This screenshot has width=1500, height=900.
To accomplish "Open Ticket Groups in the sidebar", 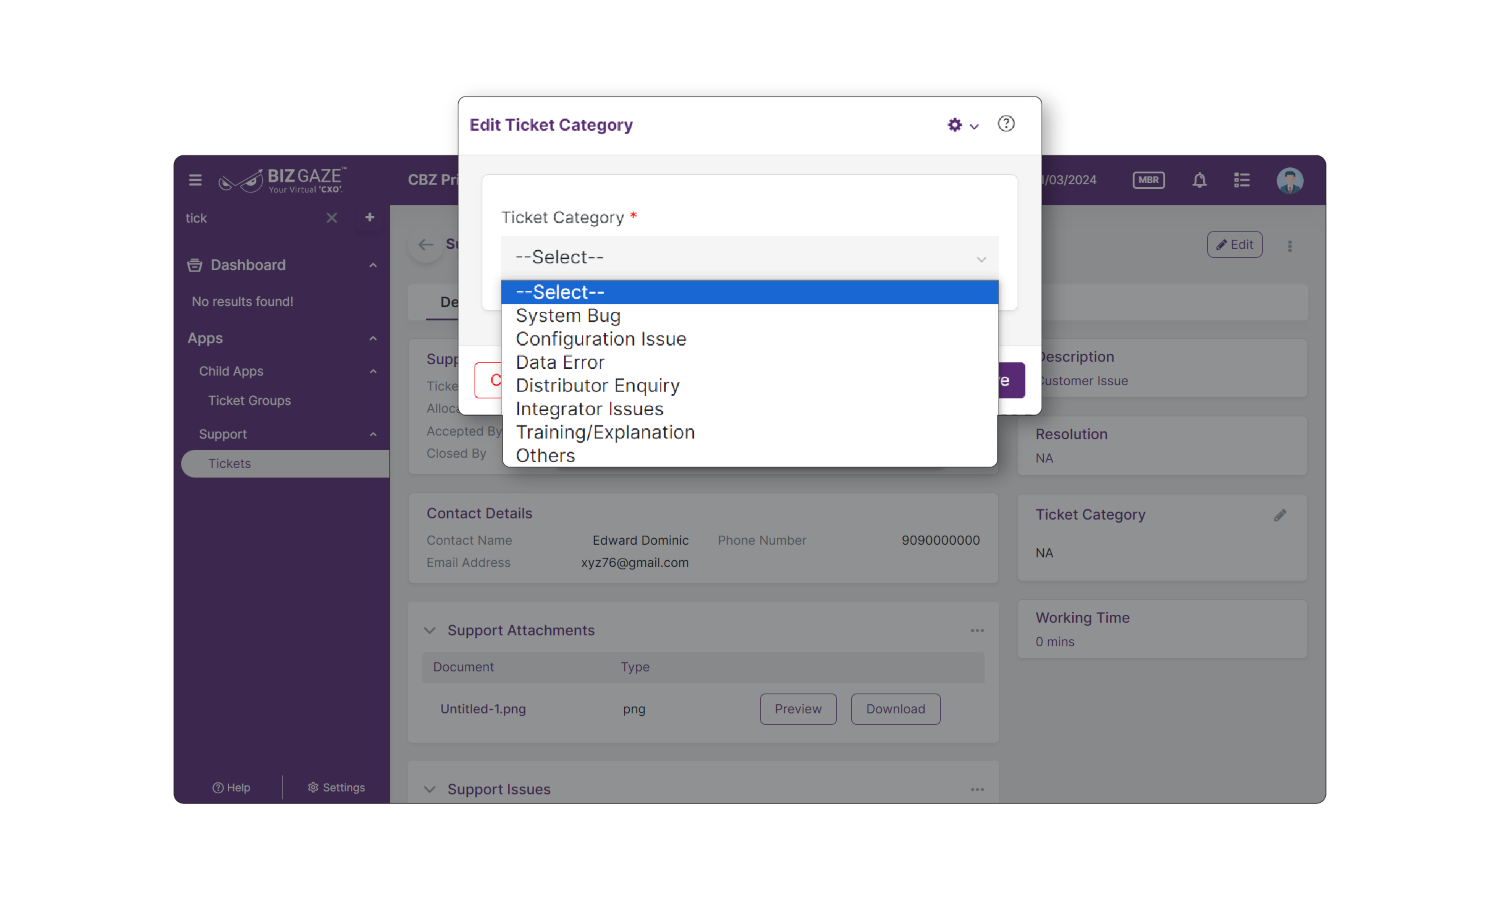I will 249,401.
